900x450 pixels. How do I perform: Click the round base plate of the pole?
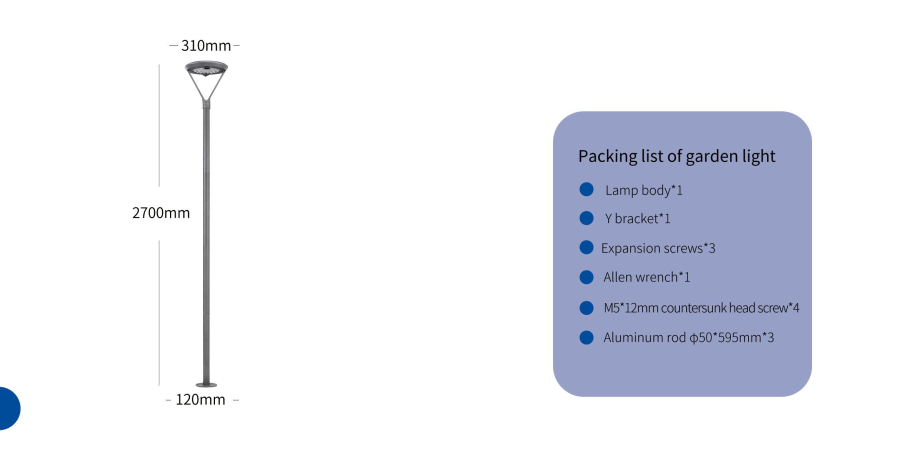tap(206, 384)
